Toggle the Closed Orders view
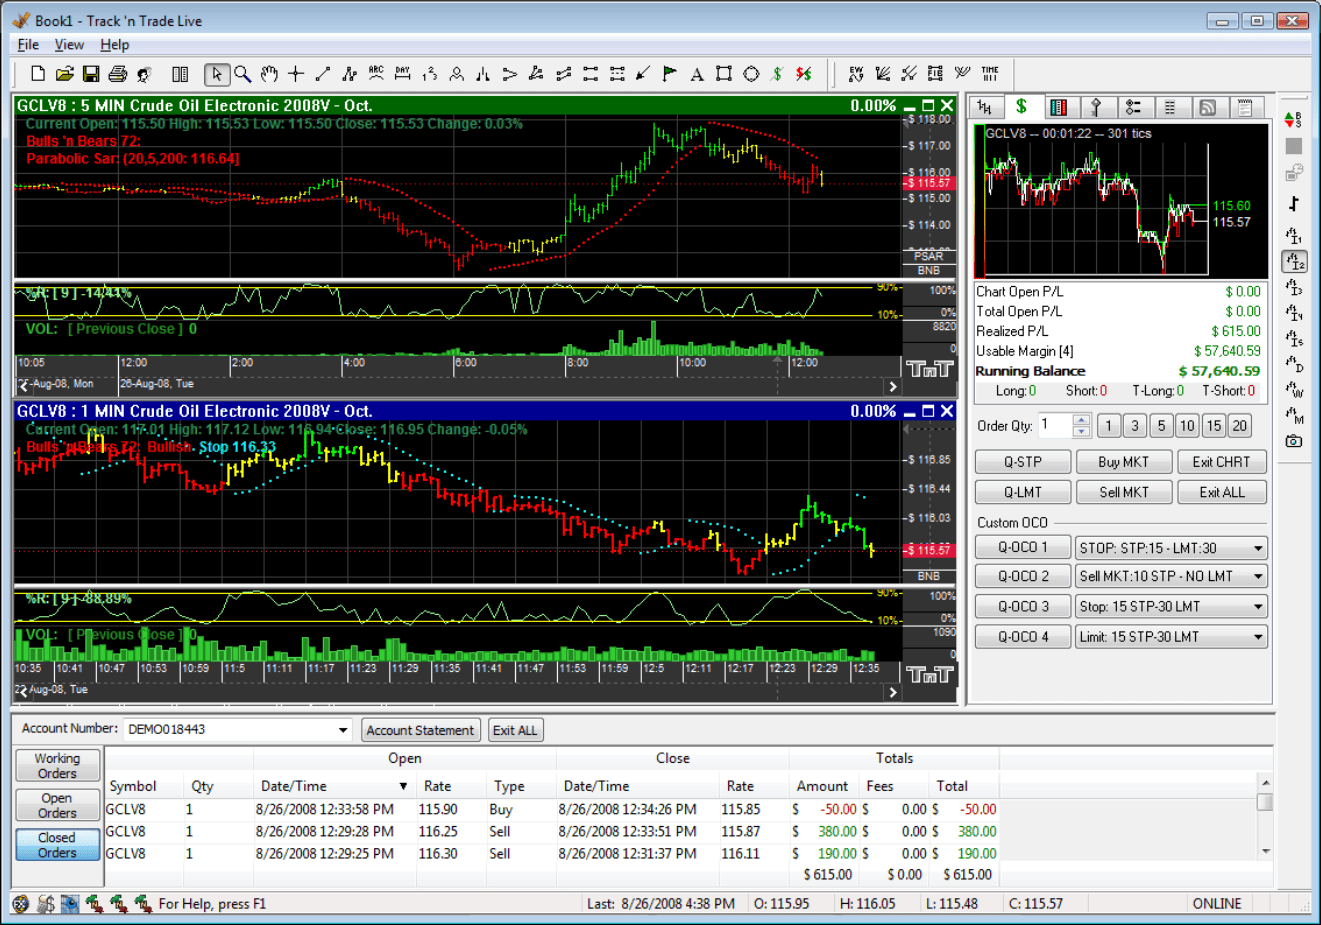Viewport: 1321px width, 925px height. (x=57, y=845)
